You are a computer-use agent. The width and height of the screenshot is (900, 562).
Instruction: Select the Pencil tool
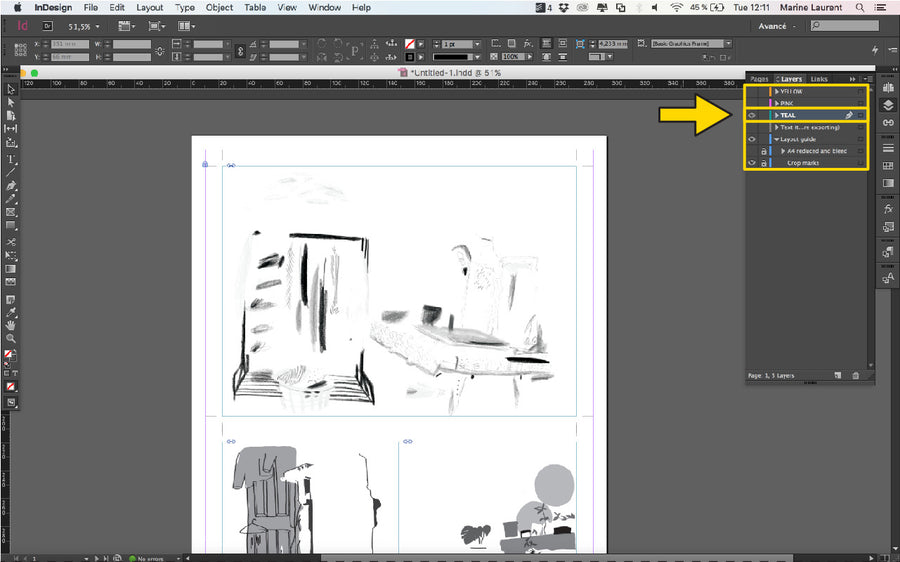pyautogui.click(x=10, y=199)
